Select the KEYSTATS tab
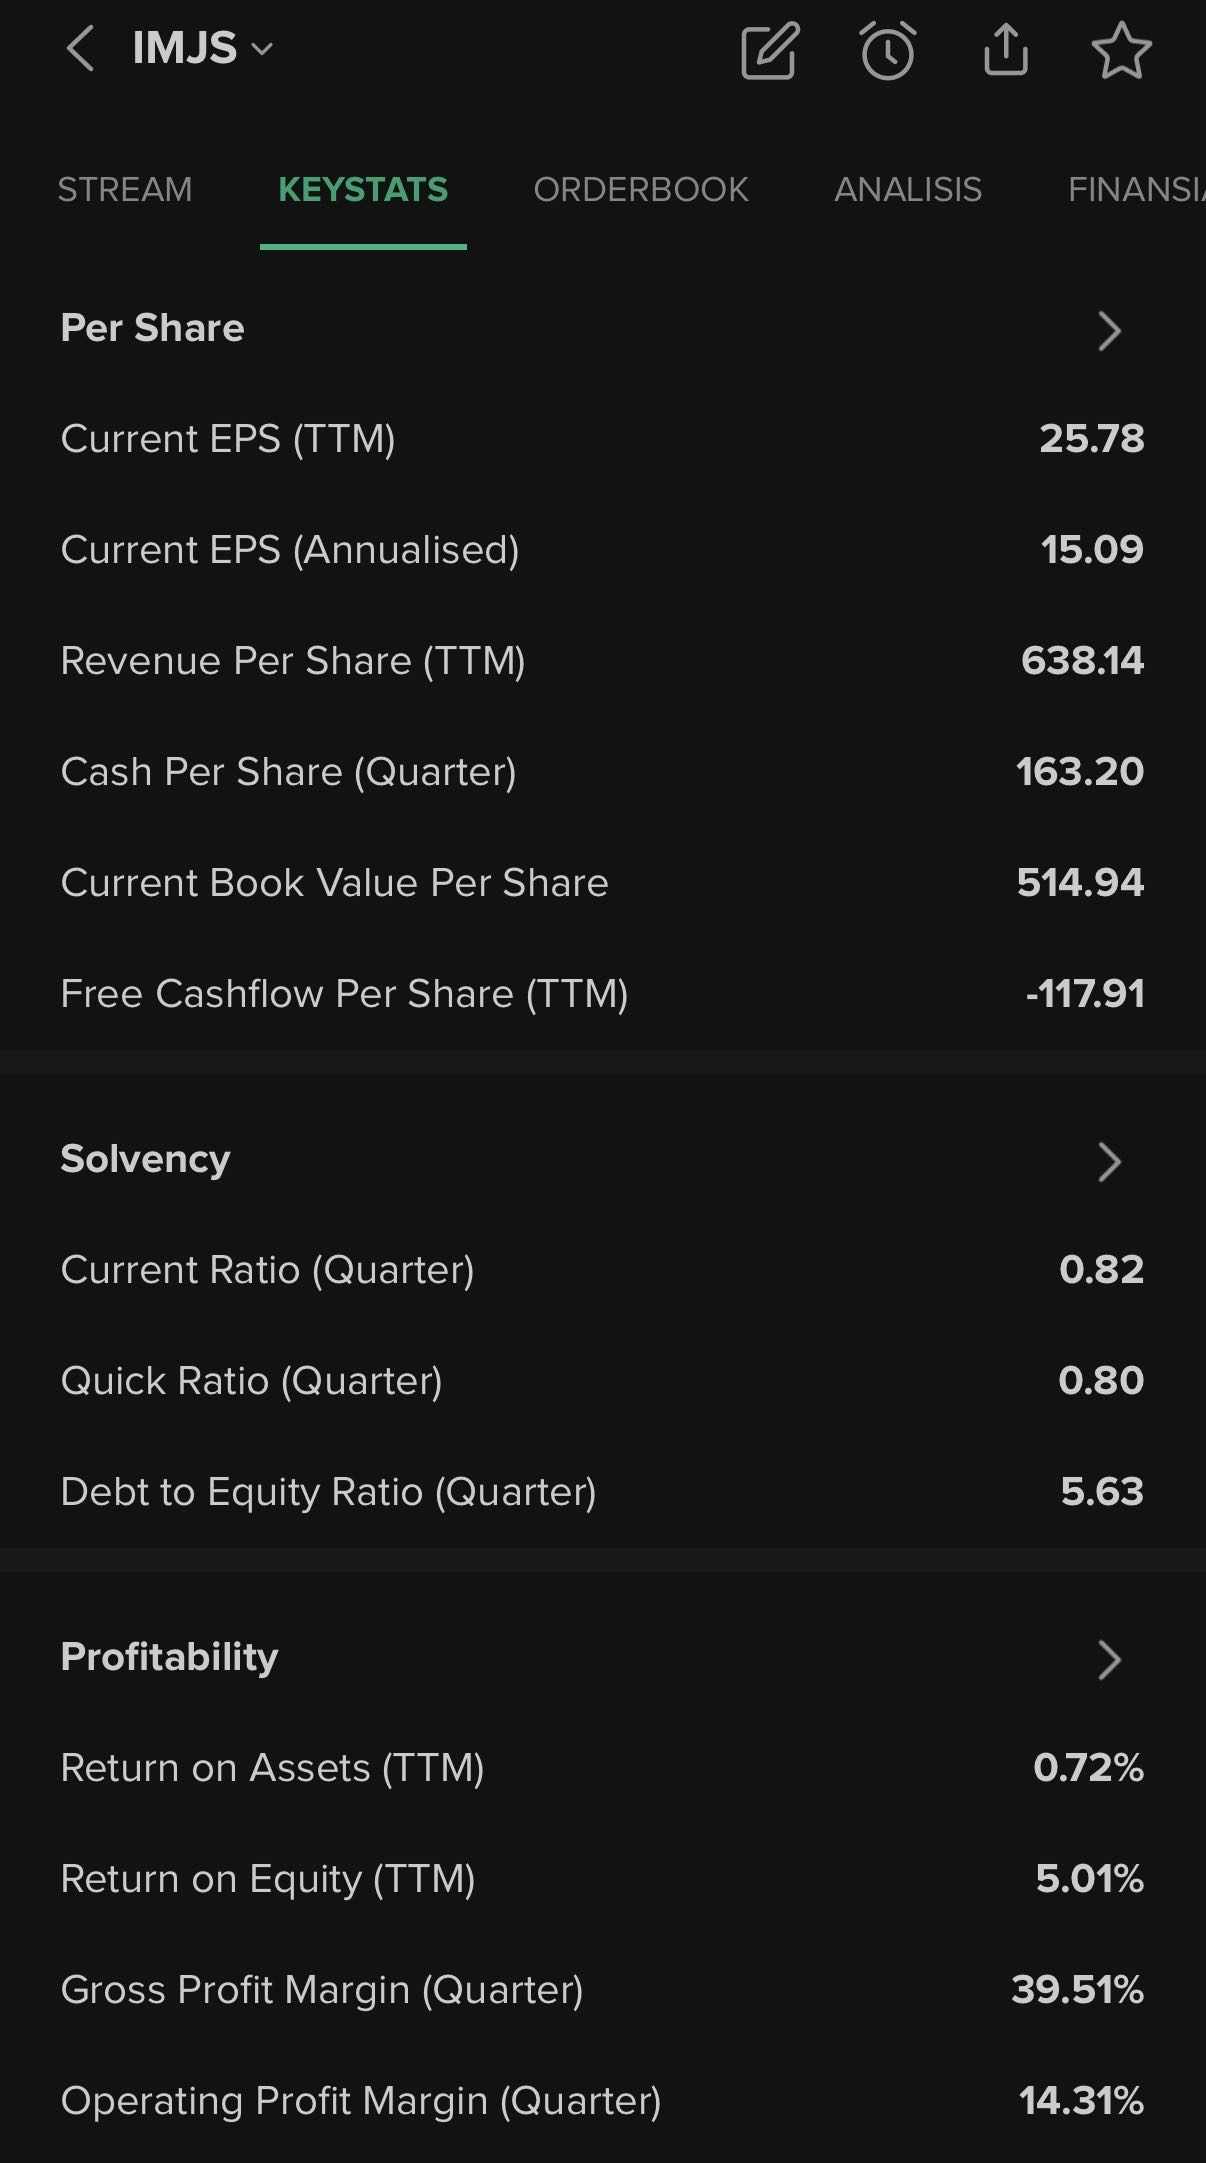Image resolution: width=1206 pixels, height=2163 pixels. coord(363,190)
